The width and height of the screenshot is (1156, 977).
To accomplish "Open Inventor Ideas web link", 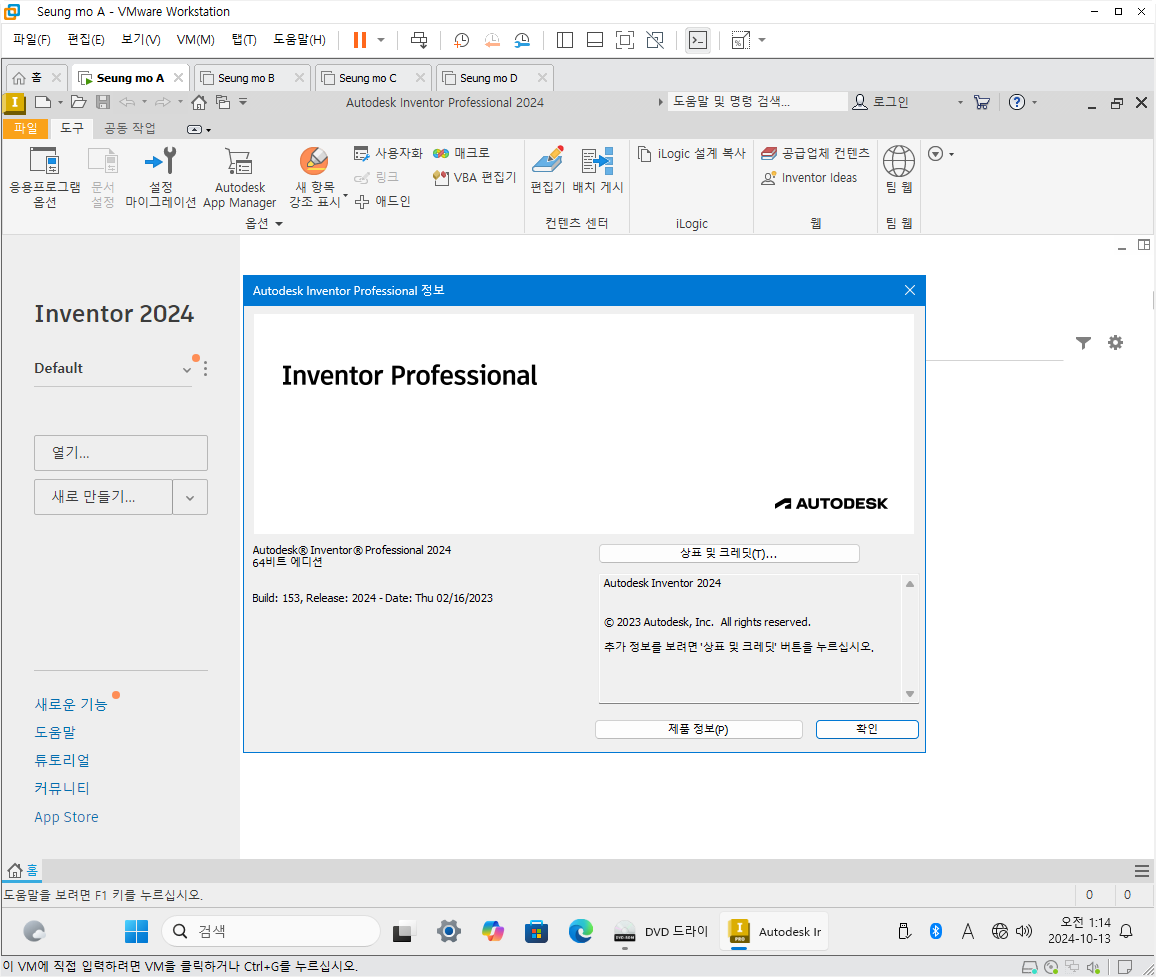I will coord(809,178).
